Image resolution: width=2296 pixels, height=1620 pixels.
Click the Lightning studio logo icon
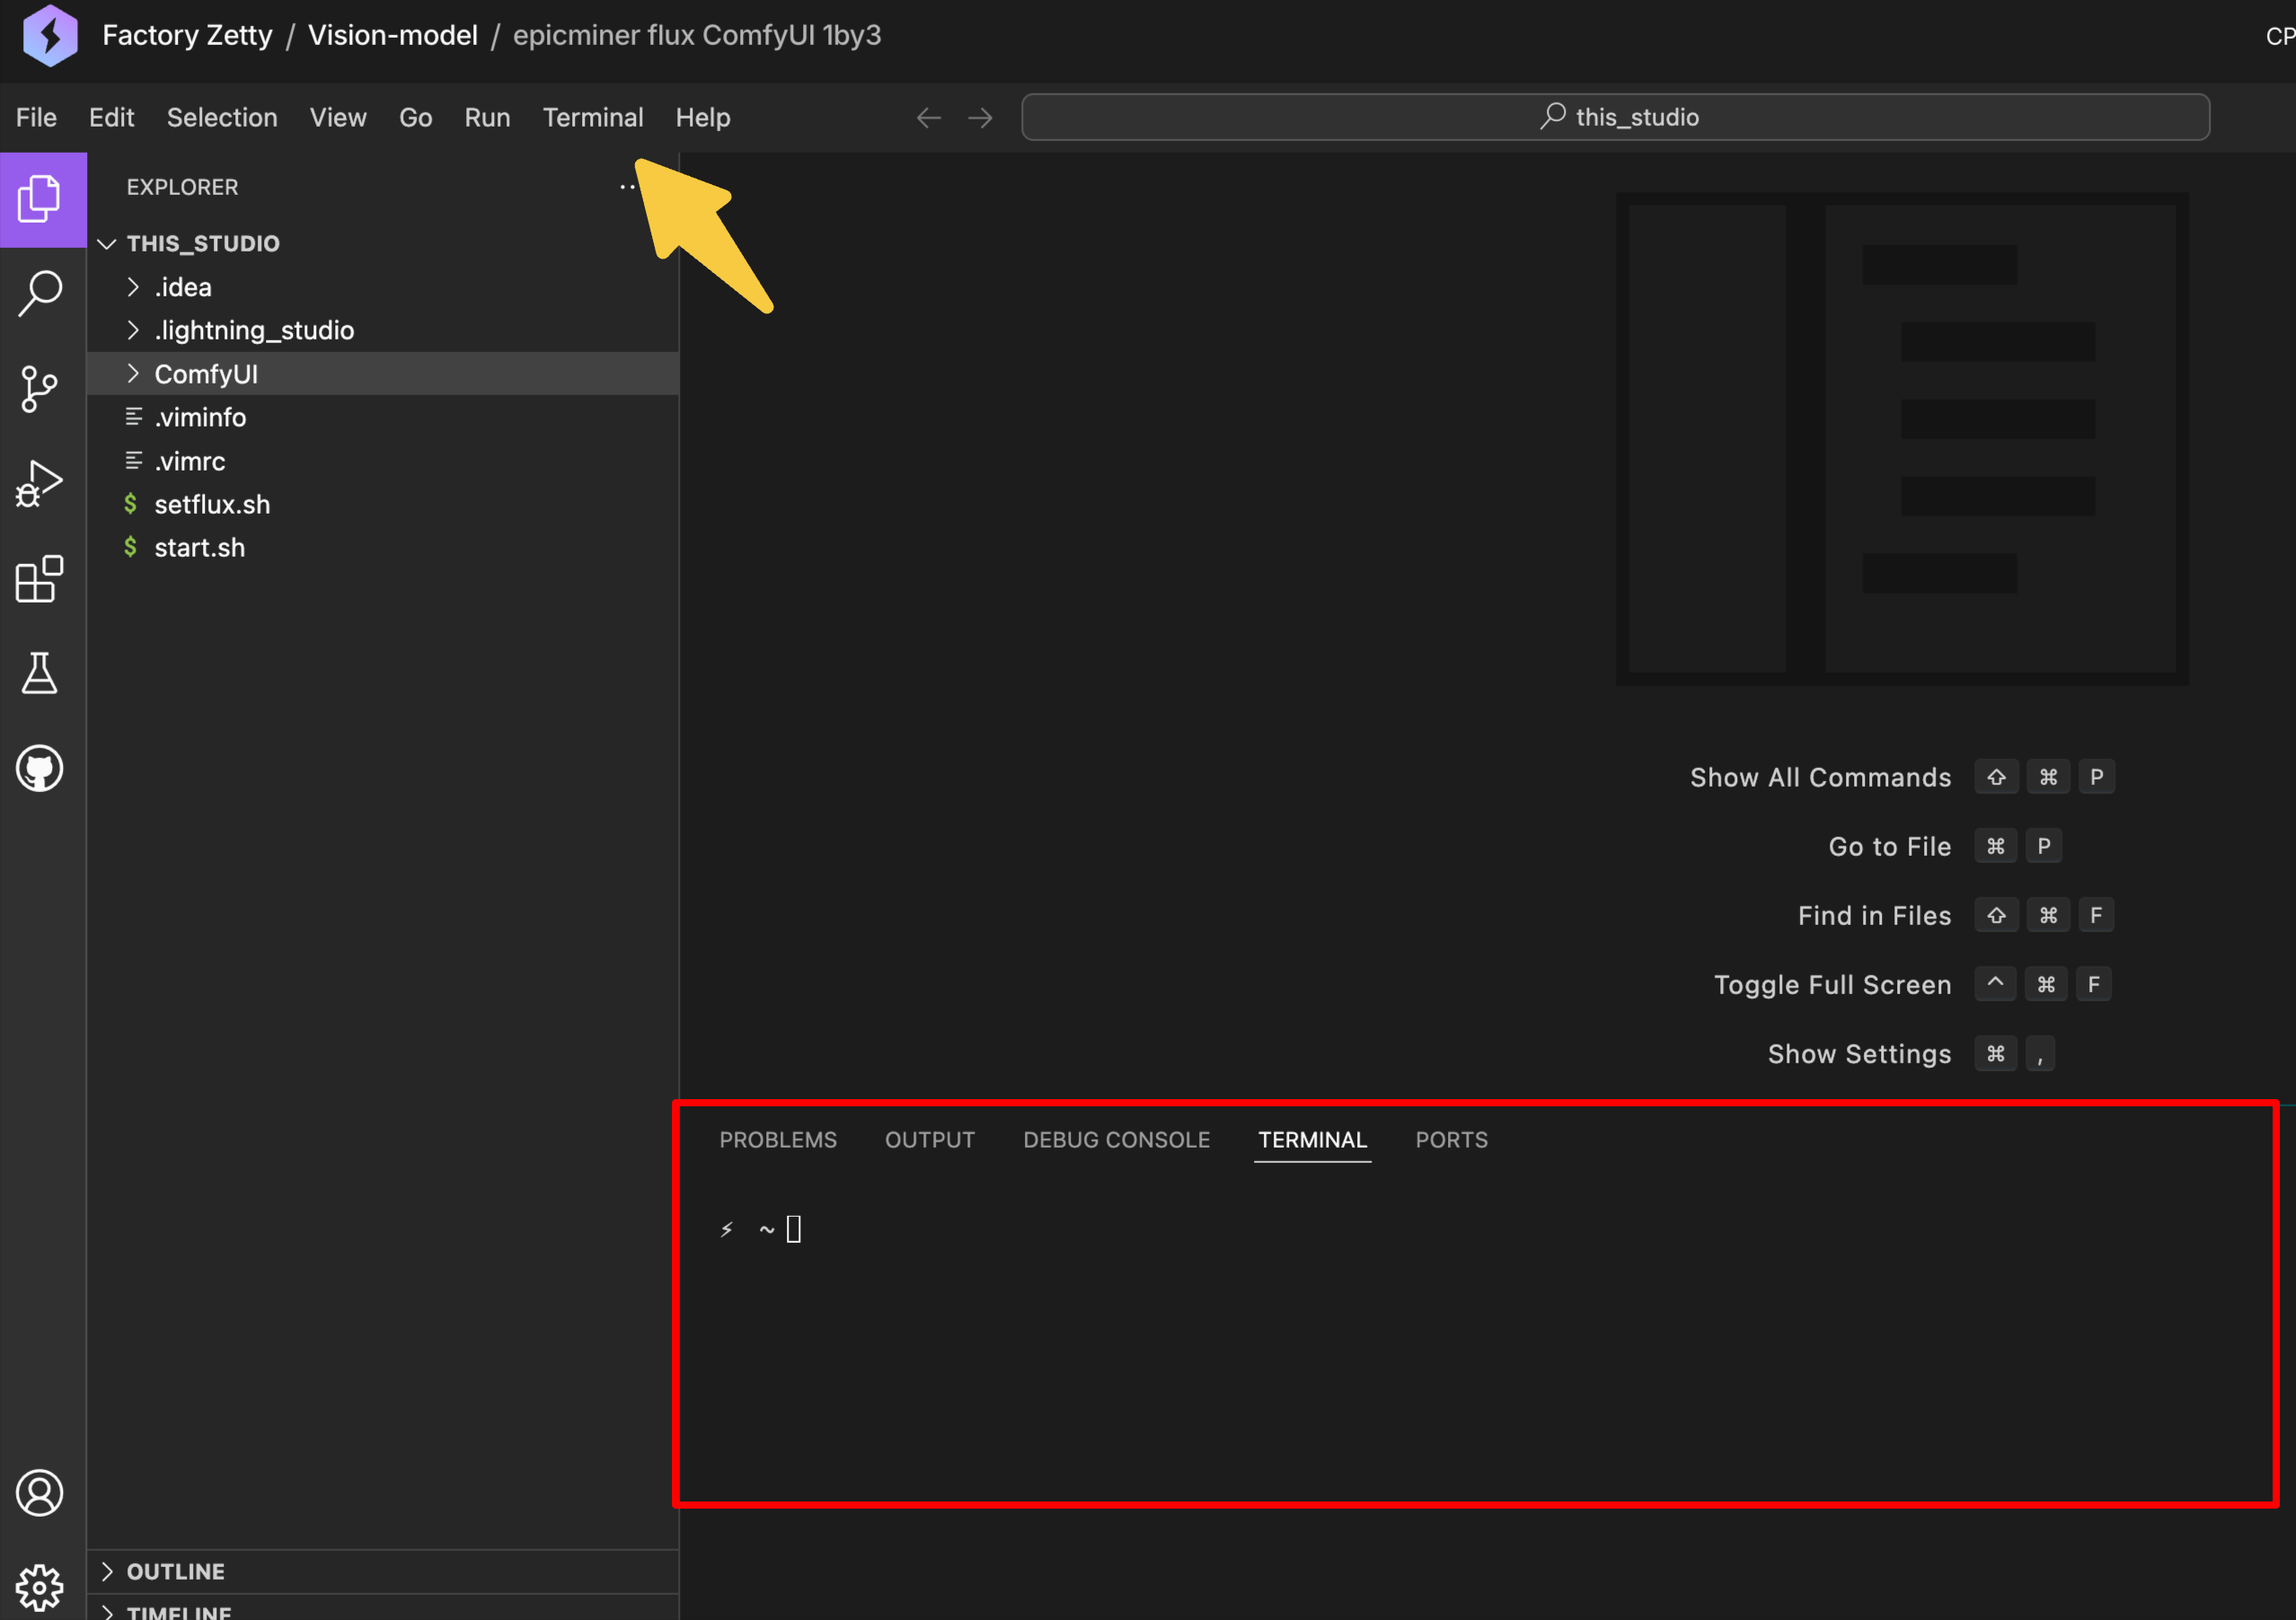(50, 35)
